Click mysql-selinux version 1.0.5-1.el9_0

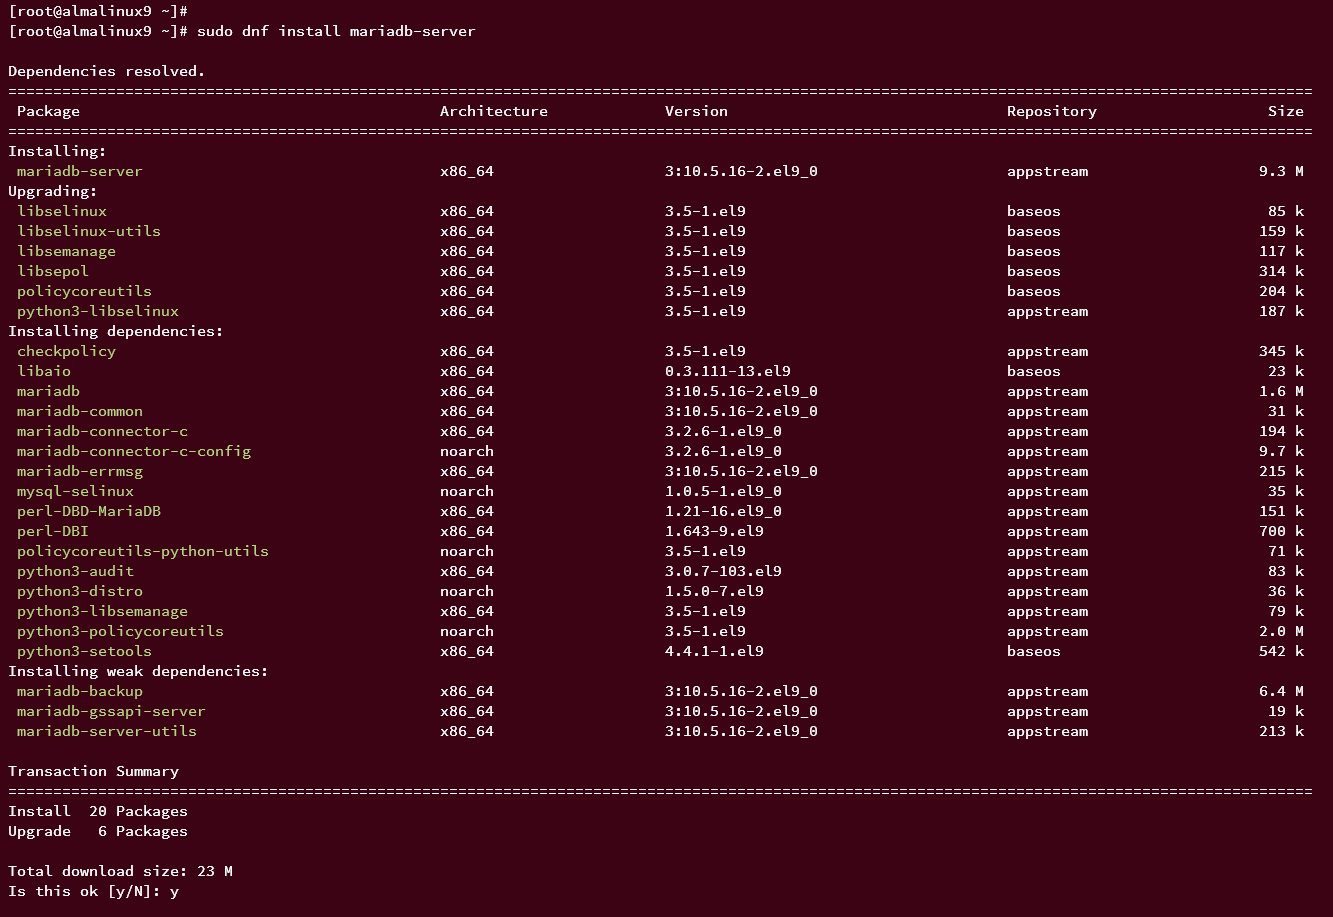[723, 491]
